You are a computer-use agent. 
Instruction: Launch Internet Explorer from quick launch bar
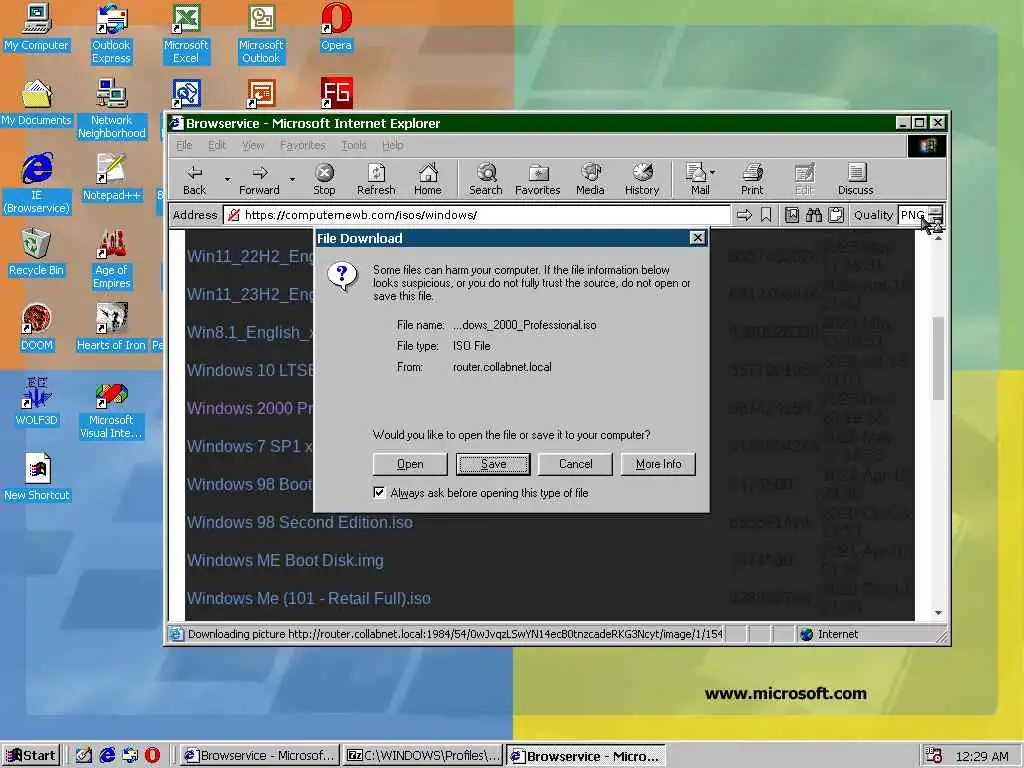[107, 755]
